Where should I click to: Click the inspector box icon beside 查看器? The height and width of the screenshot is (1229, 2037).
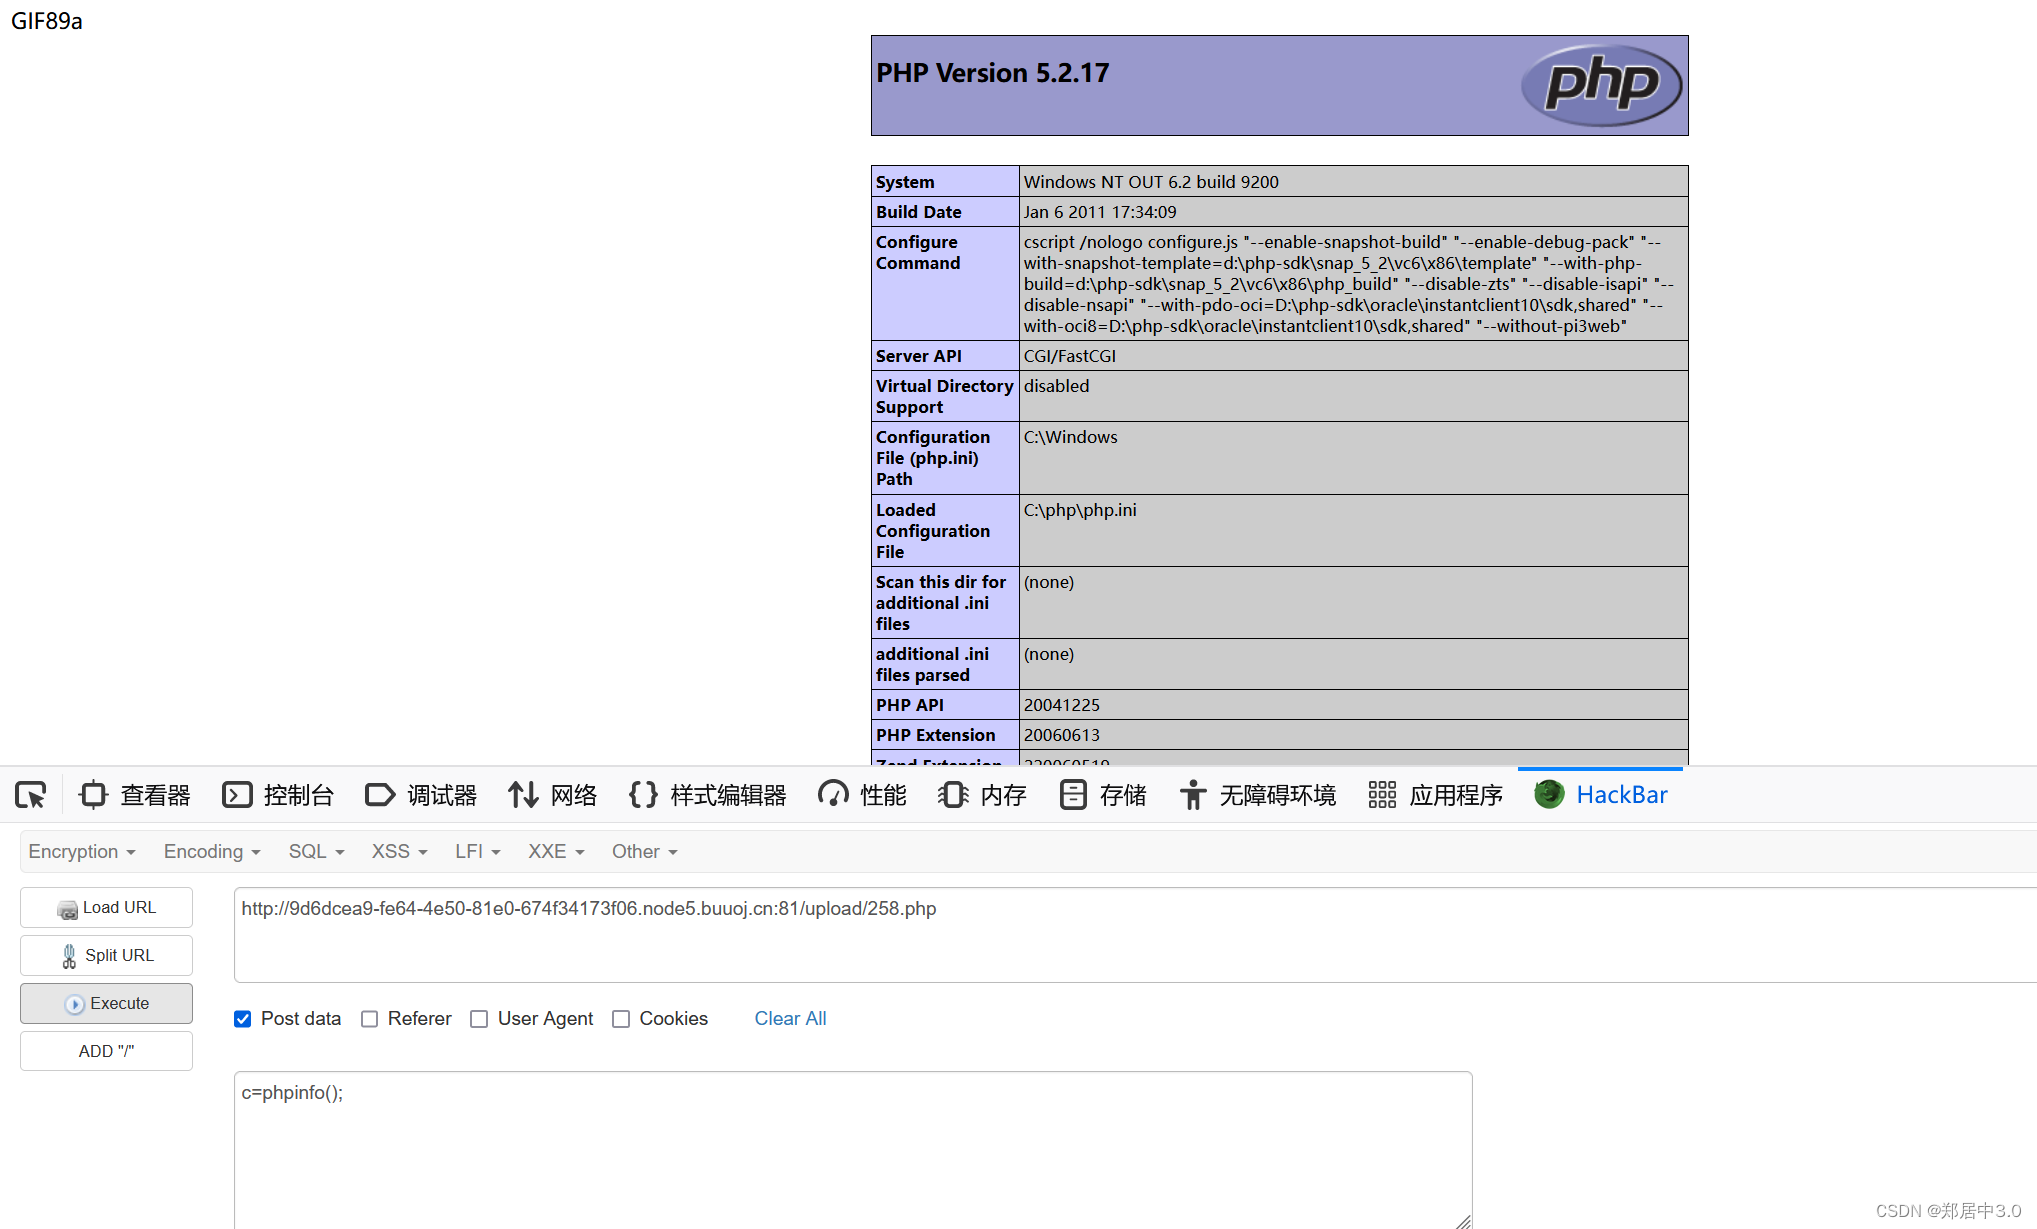point(93,795)
